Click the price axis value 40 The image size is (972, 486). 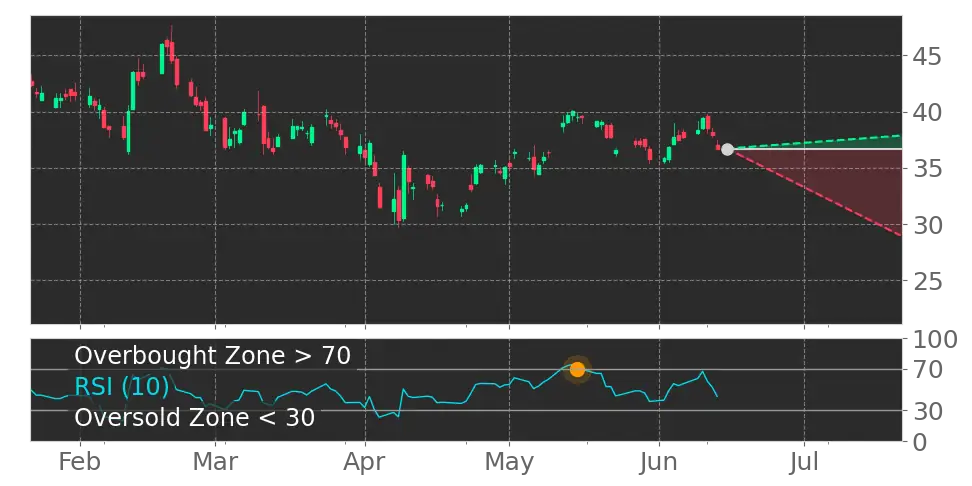(927, 113)
